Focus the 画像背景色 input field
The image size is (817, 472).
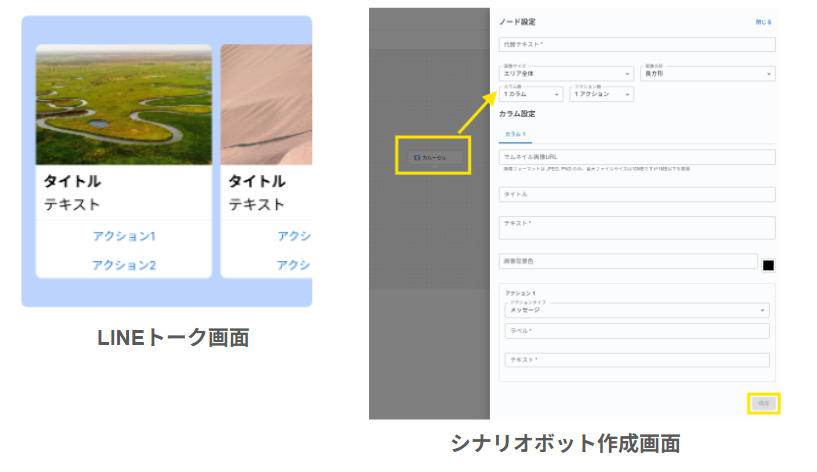628,261
